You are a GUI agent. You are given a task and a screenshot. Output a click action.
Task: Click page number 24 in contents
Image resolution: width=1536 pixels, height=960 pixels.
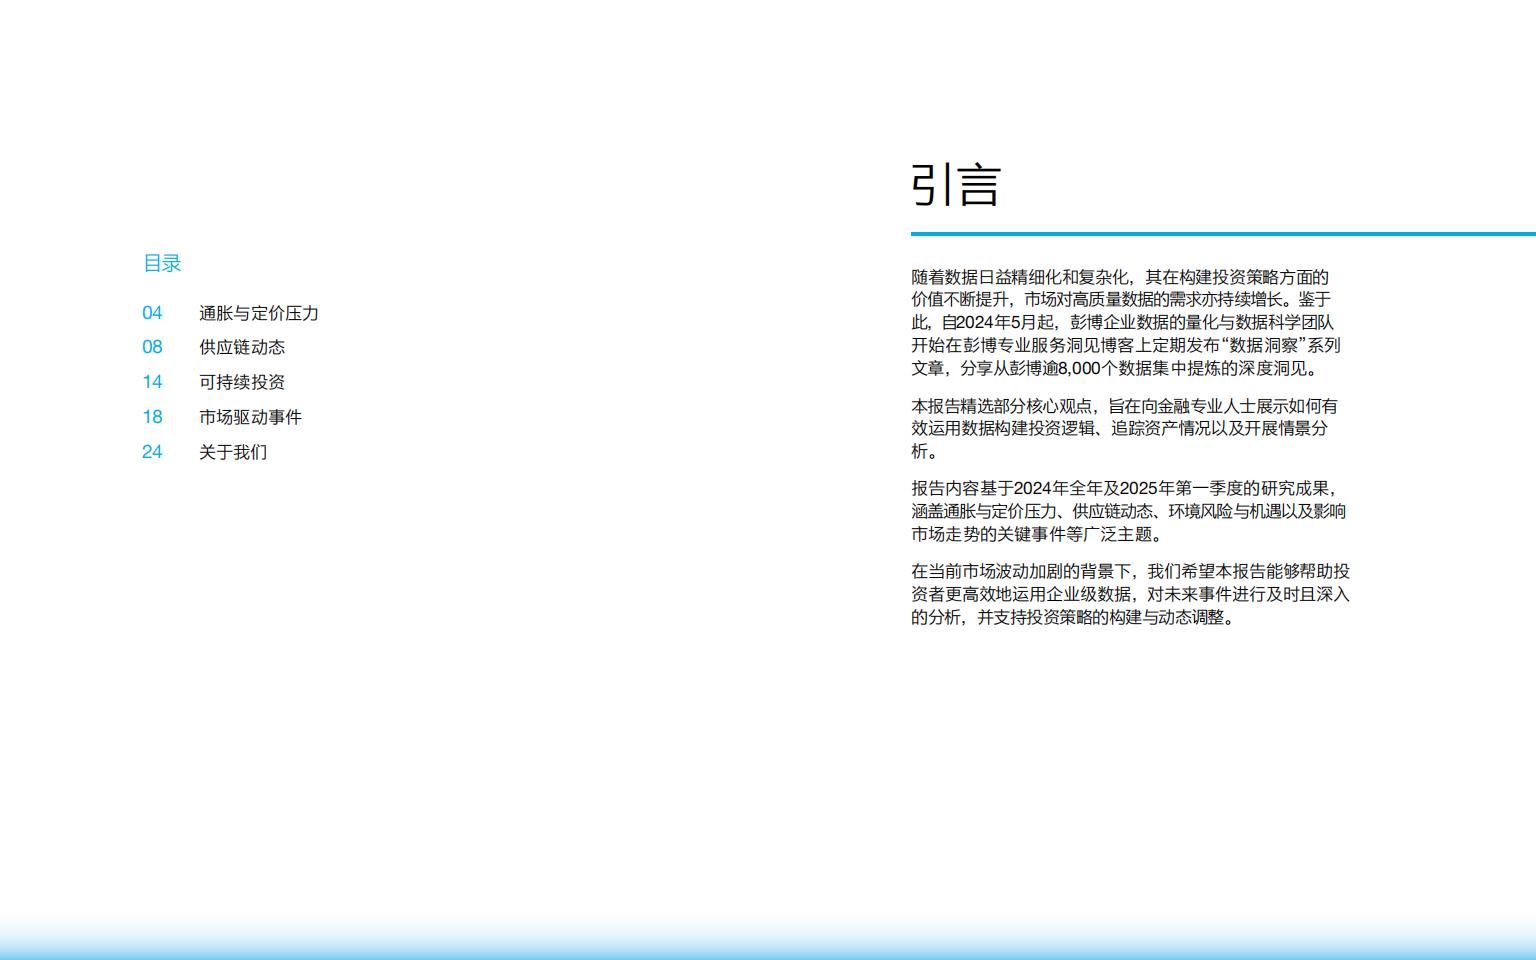152,452
